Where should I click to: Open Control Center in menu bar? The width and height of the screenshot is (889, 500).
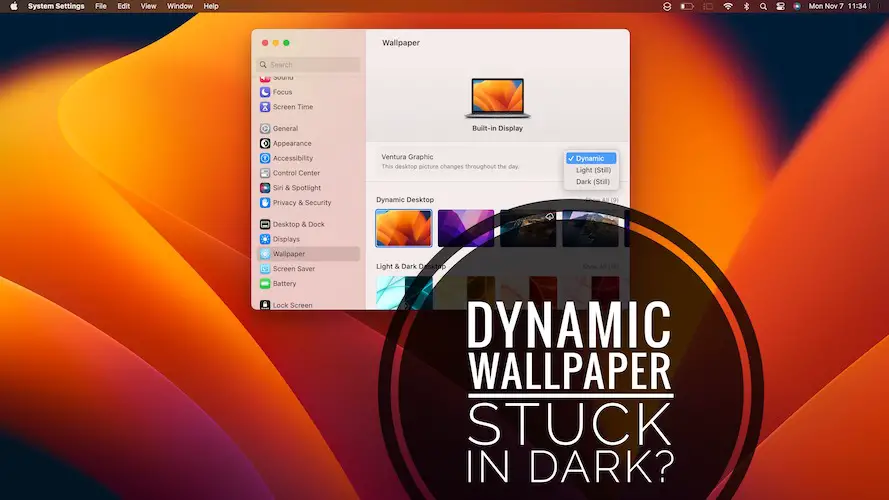point(780,6)
